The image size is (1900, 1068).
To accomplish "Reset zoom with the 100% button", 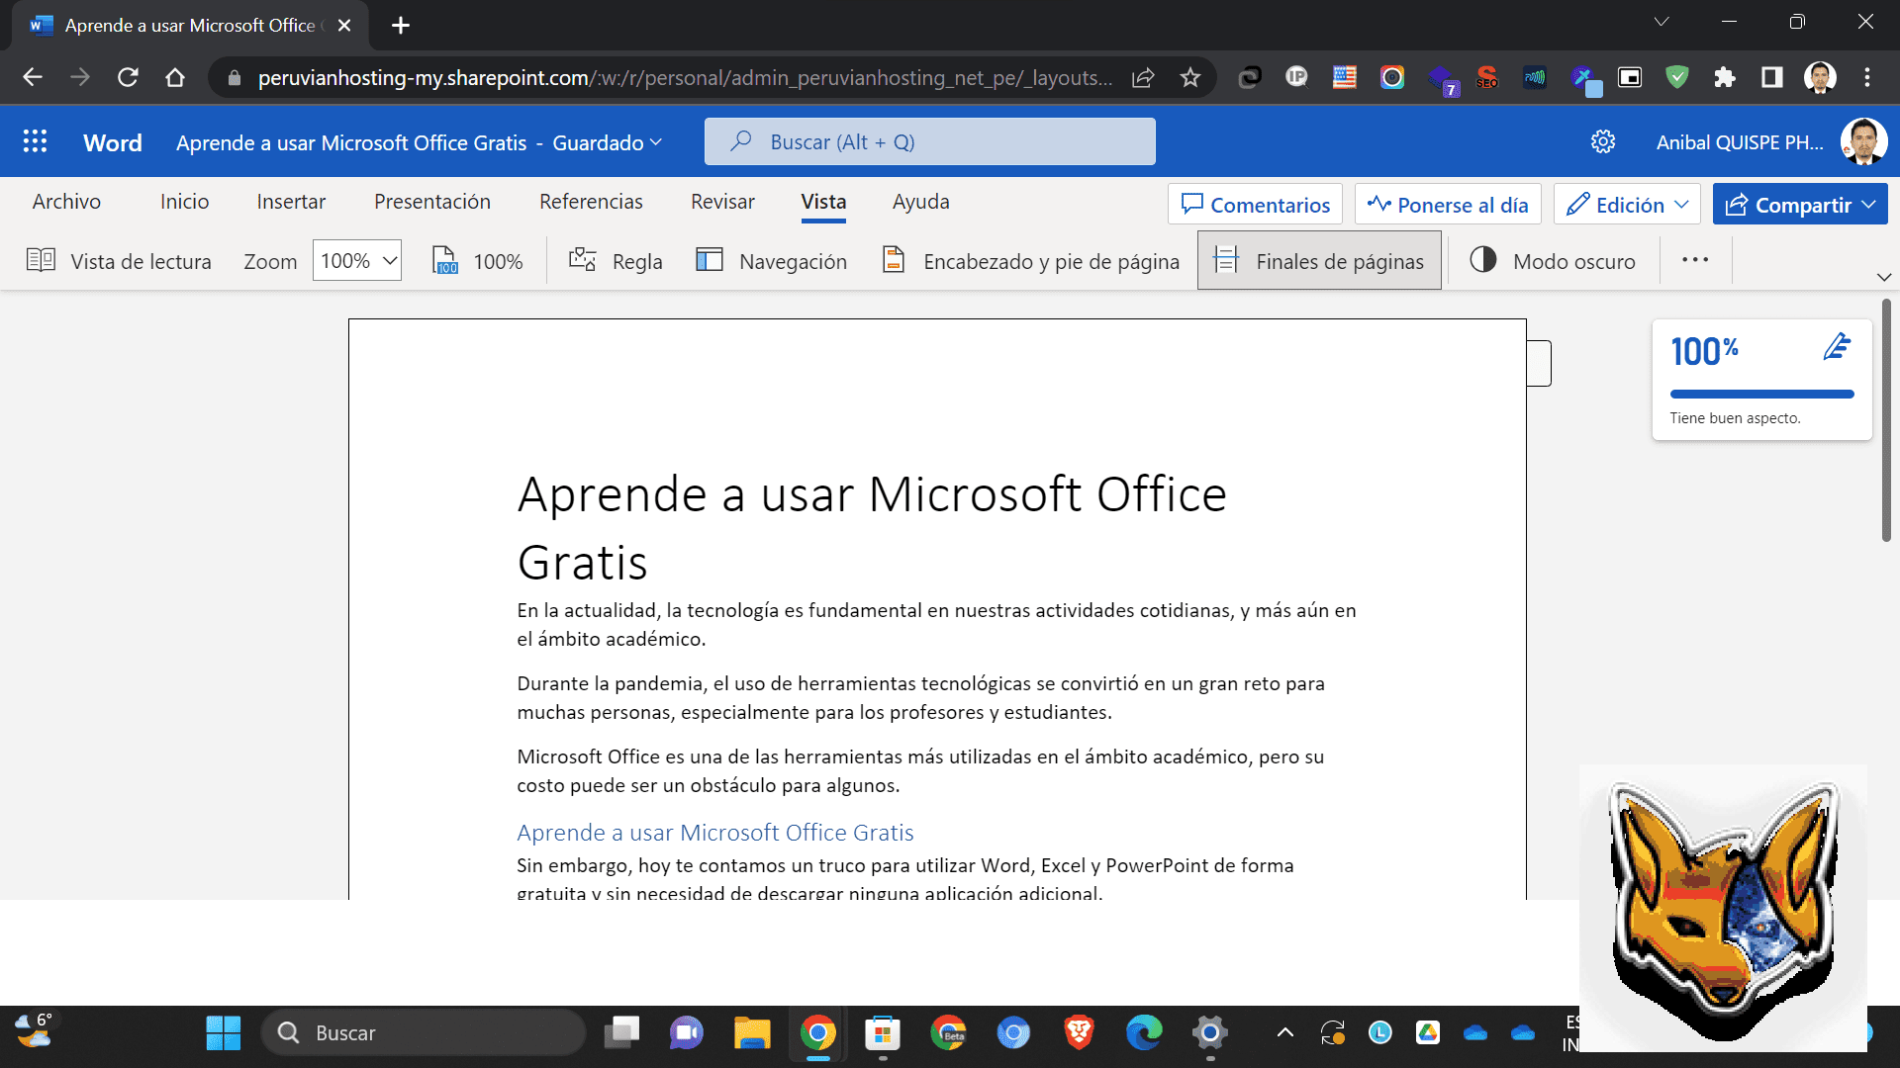I will click(x=478, y=261).
